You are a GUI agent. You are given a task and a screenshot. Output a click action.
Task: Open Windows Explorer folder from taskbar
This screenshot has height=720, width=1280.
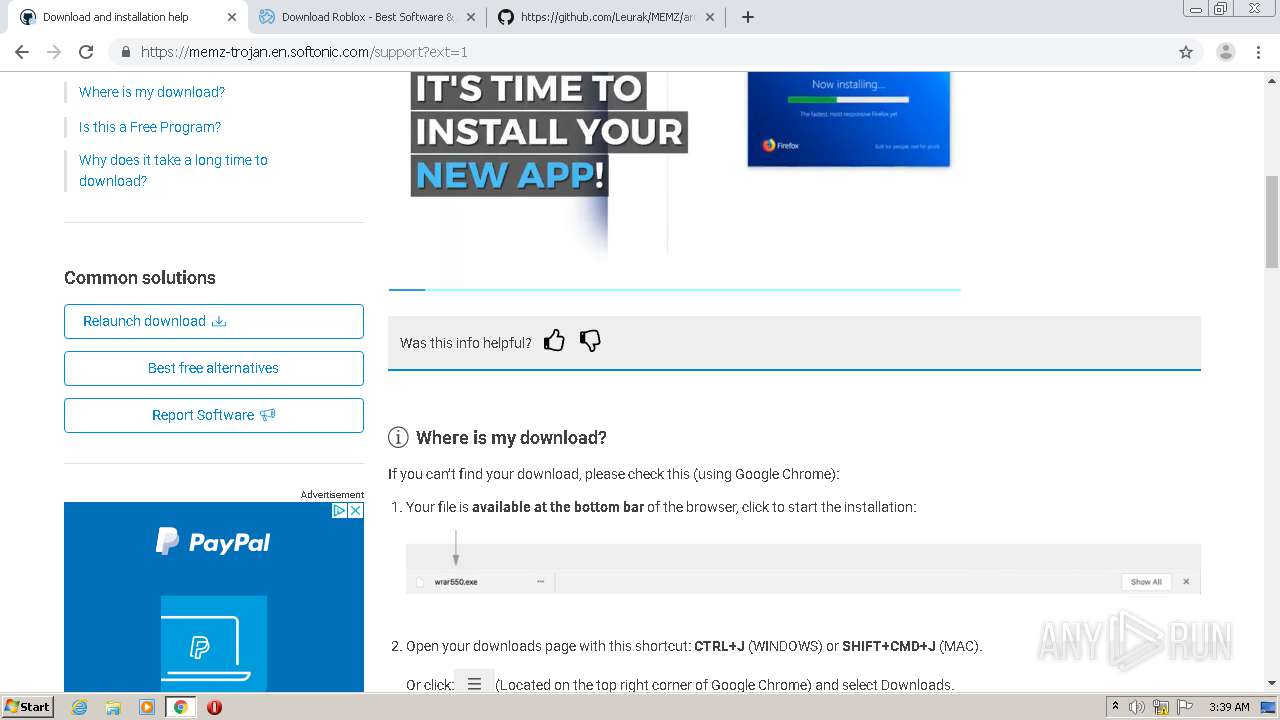pyautogui.click(x=113, y=707)
